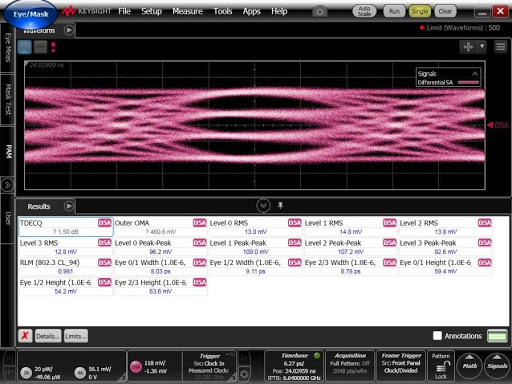Click the Differential 5A pink color swatch
The image size is (512, 384).
[468, 82]
